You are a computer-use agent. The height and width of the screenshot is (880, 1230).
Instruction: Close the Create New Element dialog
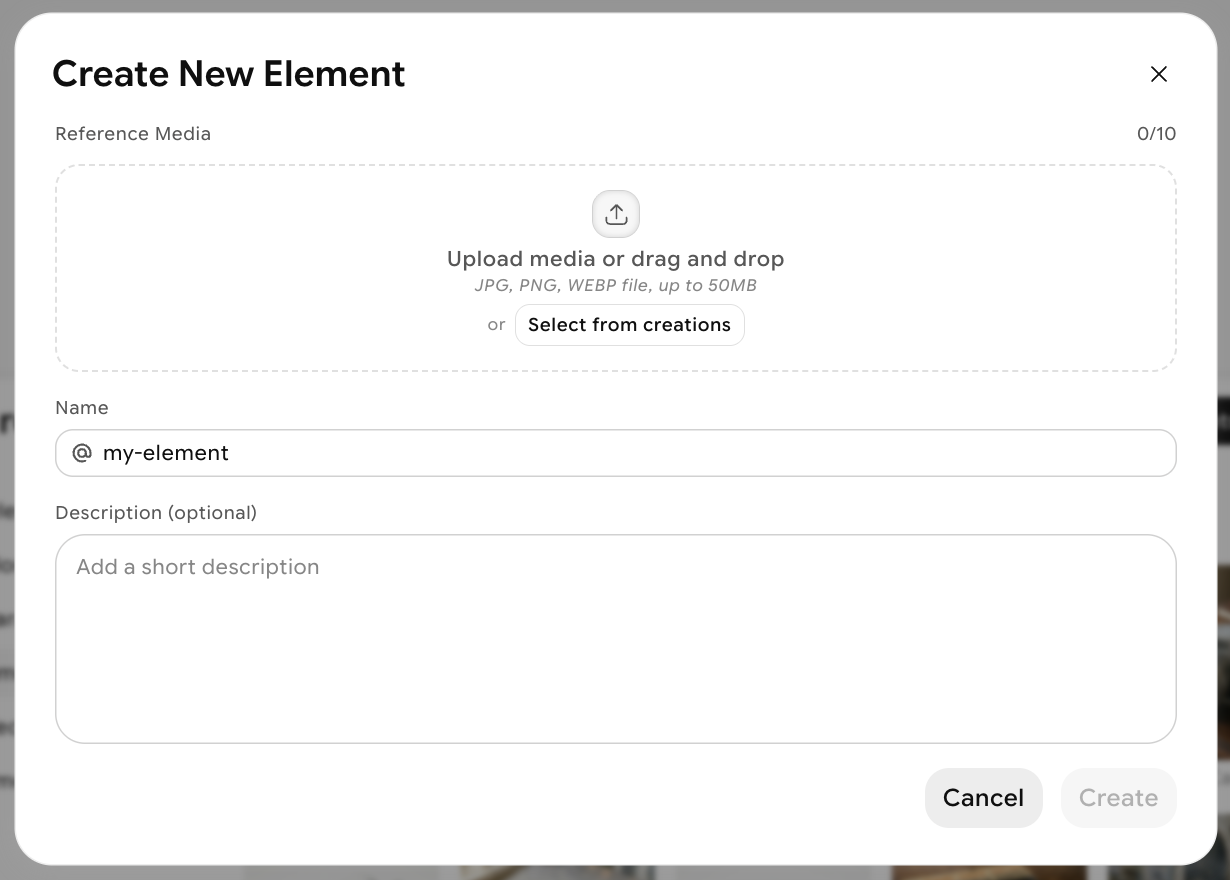pyautogui.click(x=1159, y=74)
